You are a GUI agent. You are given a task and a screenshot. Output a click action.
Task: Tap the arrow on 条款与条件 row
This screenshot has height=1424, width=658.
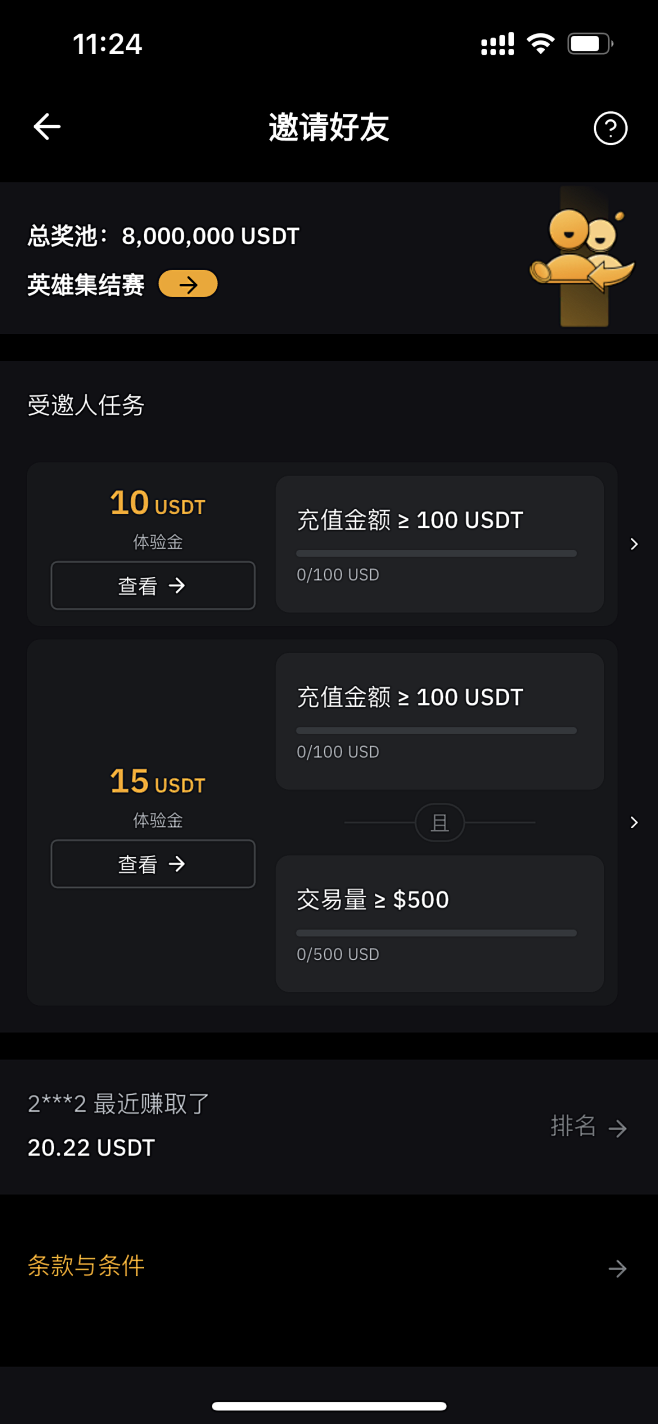click(x=618, y=1268)
